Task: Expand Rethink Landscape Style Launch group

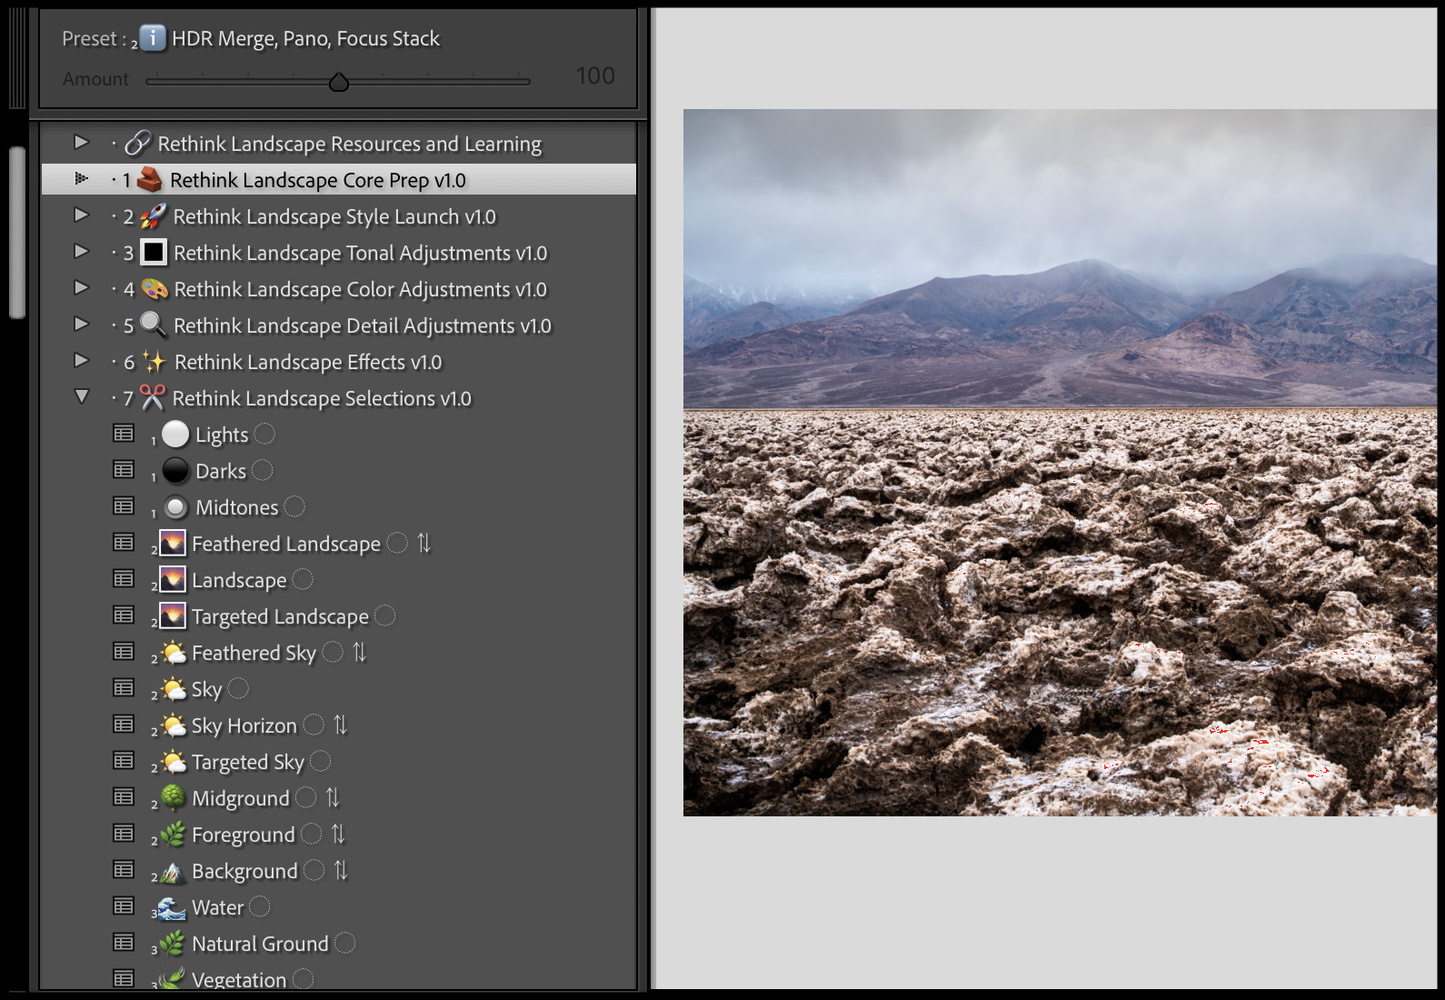Action: (82, 216)
